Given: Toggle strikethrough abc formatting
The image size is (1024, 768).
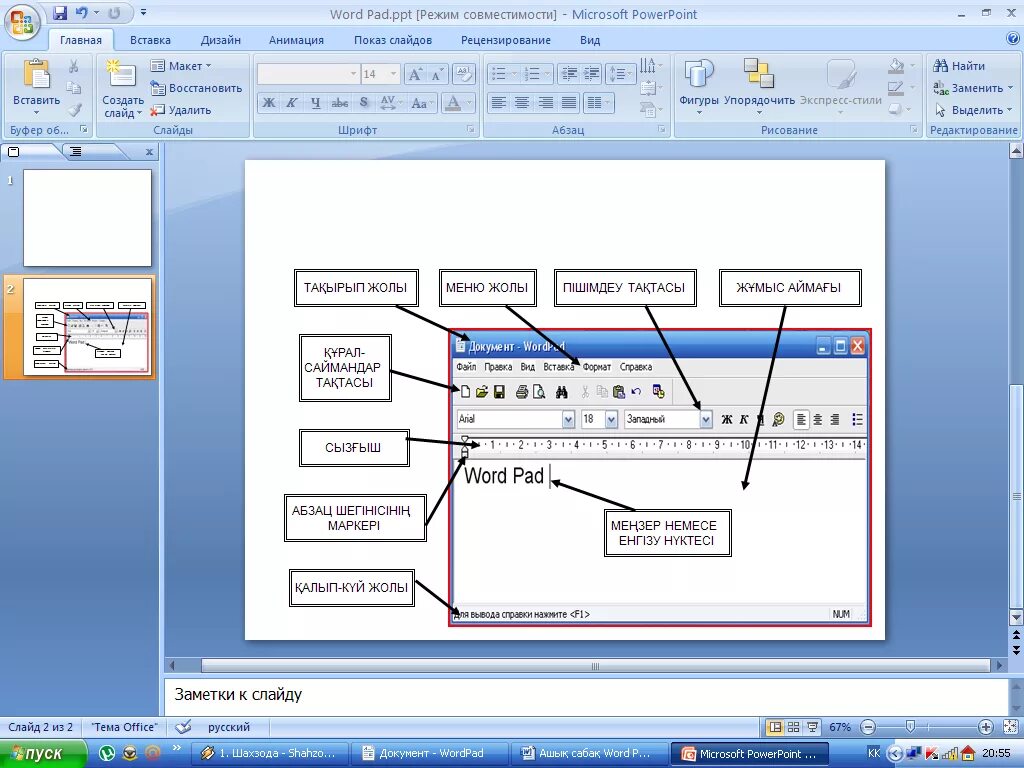Looking at the screenshot, I should [x=340, y=103].
